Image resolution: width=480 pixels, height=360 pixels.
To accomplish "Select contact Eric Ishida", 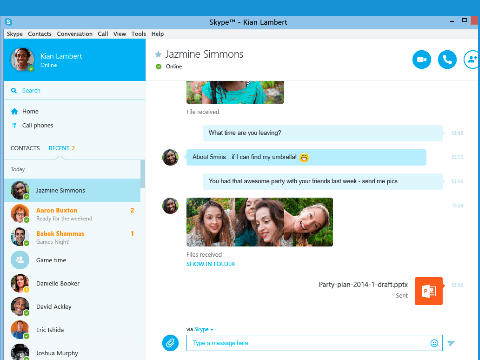I will [72, 330].
